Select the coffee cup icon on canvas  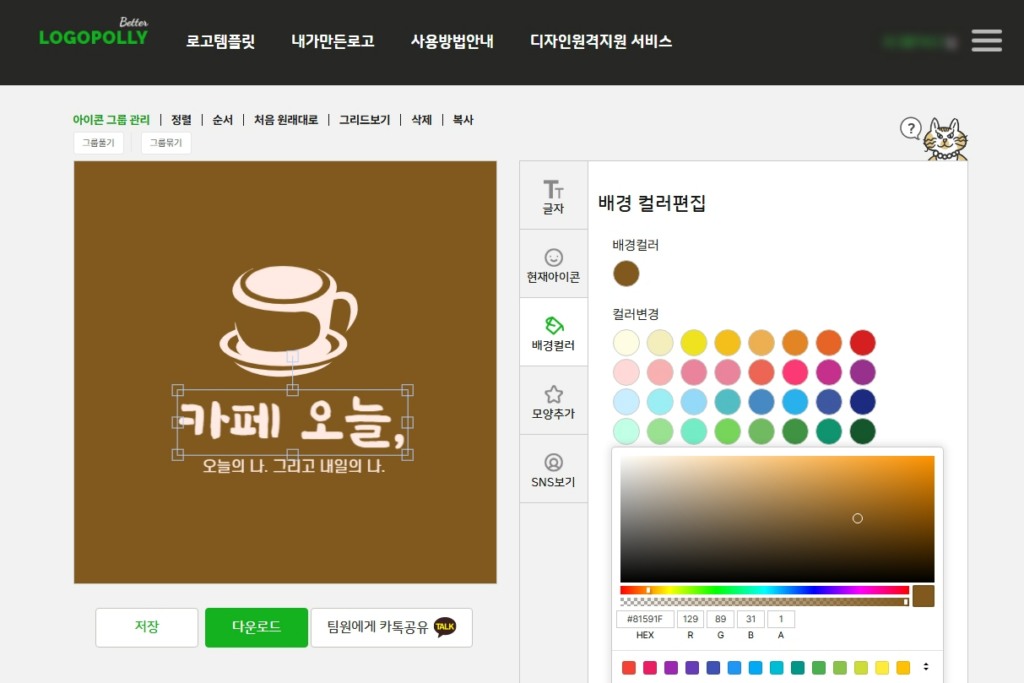click(289, 320)
